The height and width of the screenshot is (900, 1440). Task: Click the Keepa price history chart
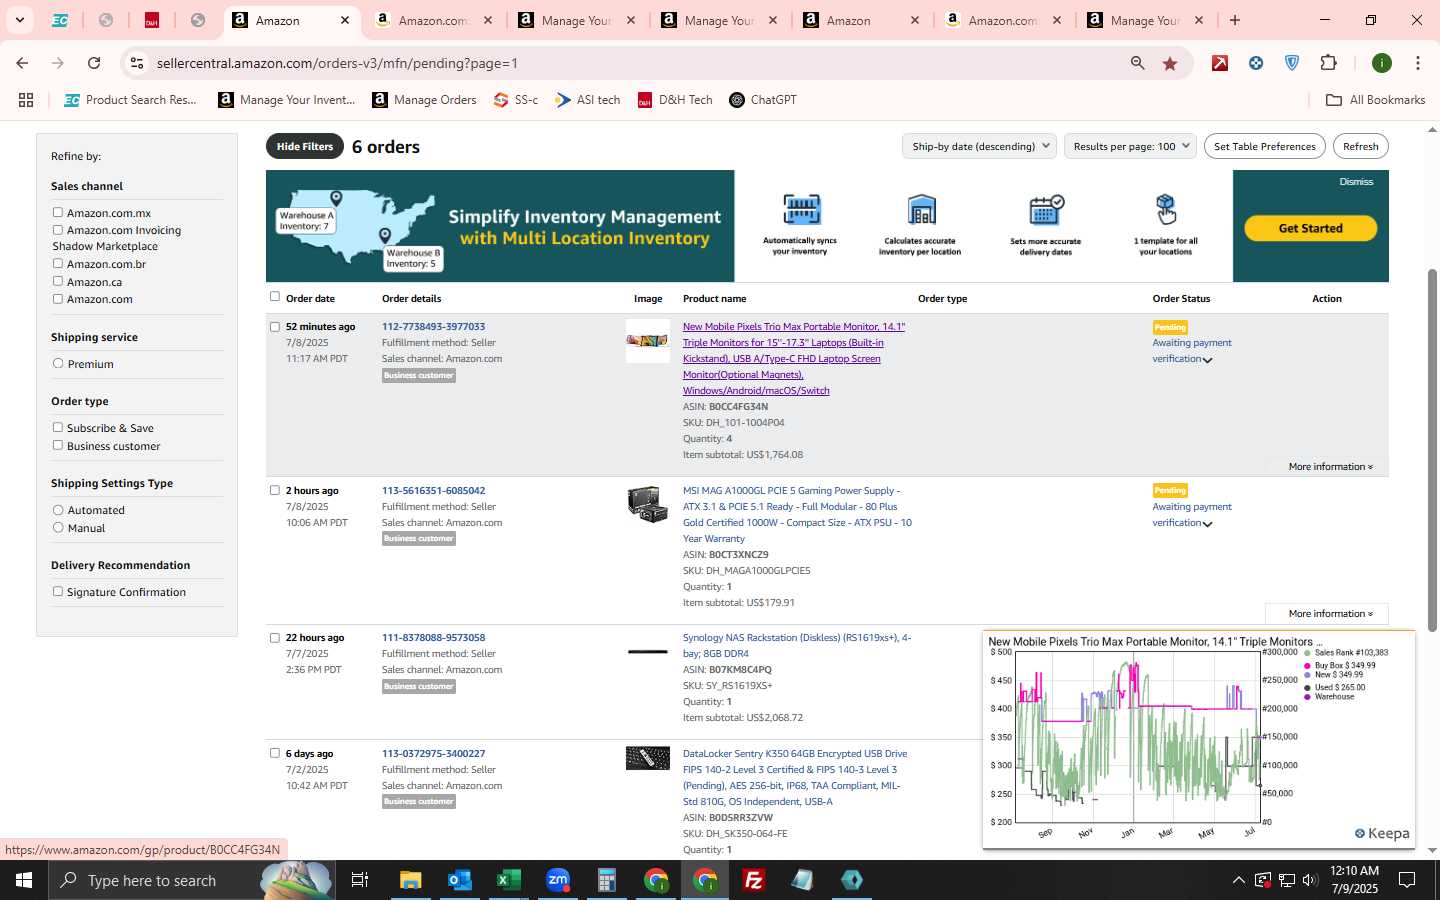(1199, 740)
